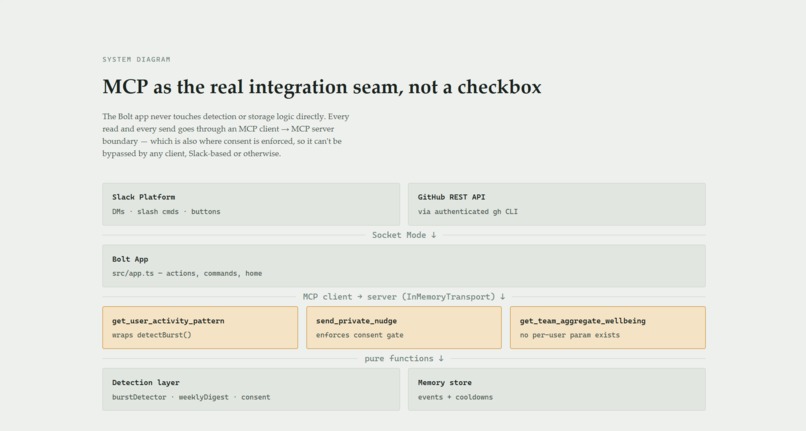Click the GitHub REST API box
Screen dimensions: 806x431
(x=557, y=204)
